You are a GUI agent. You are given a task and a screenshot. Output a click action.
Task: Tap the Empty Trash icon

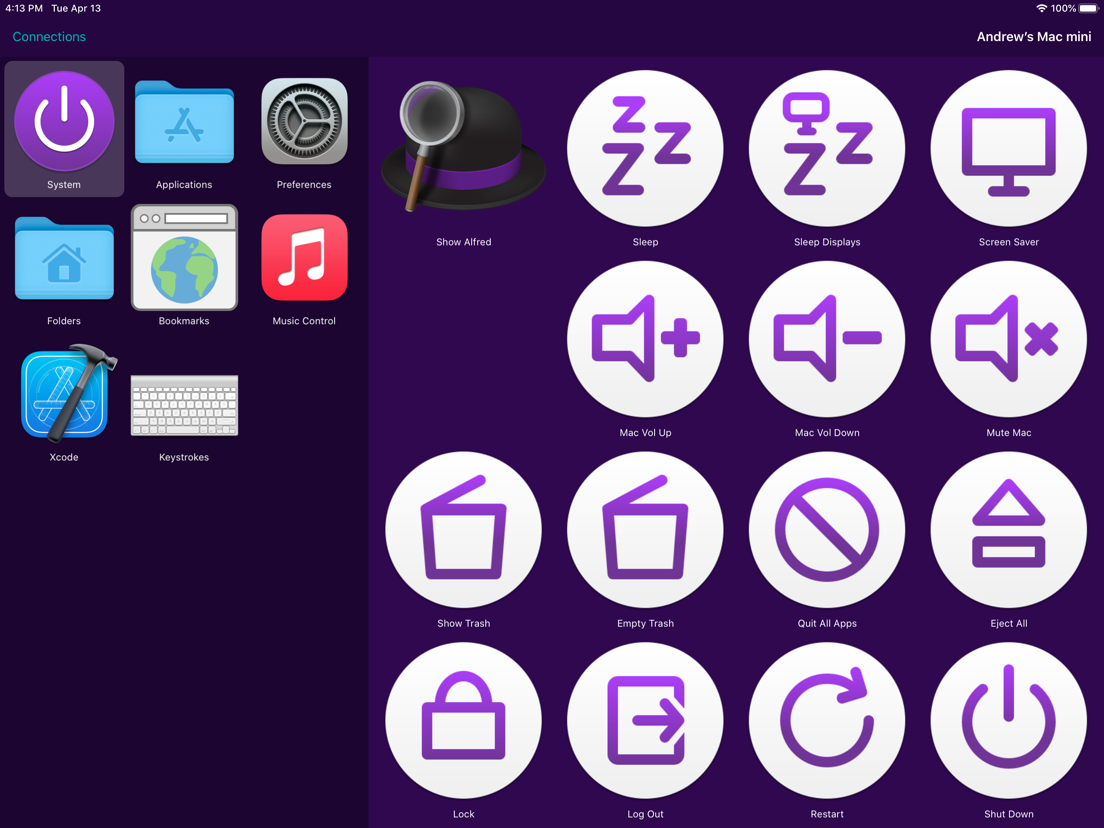tap(645, 529)
